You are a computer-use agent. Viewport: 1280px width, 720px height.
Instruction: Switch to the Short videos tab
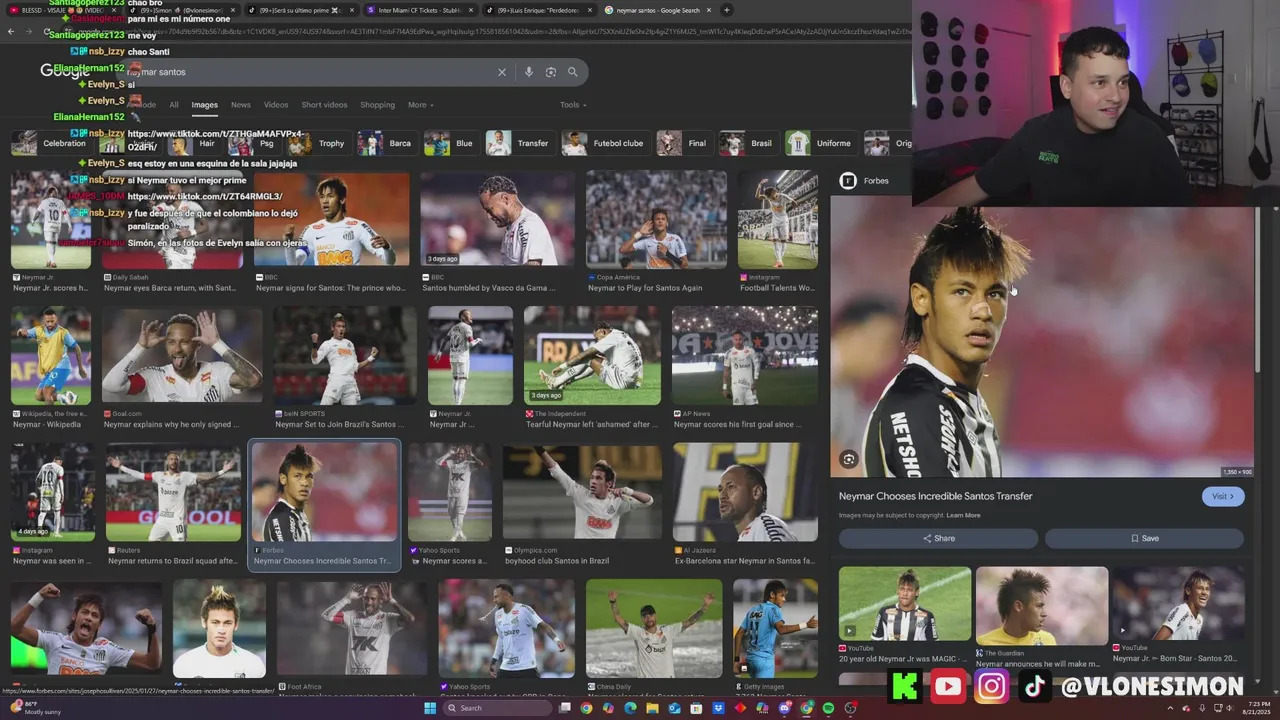[x=324, y=105]
